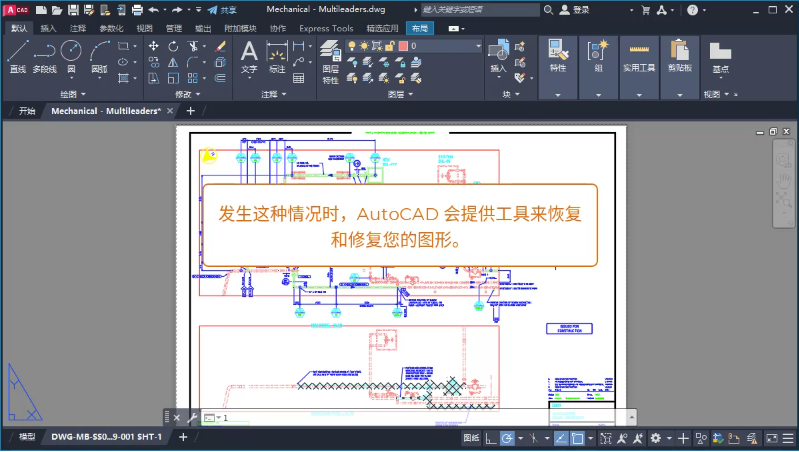The height and width of the screenshot is (452, 799).
Task: Click the Scale tool icon
Action: point(173,78)
